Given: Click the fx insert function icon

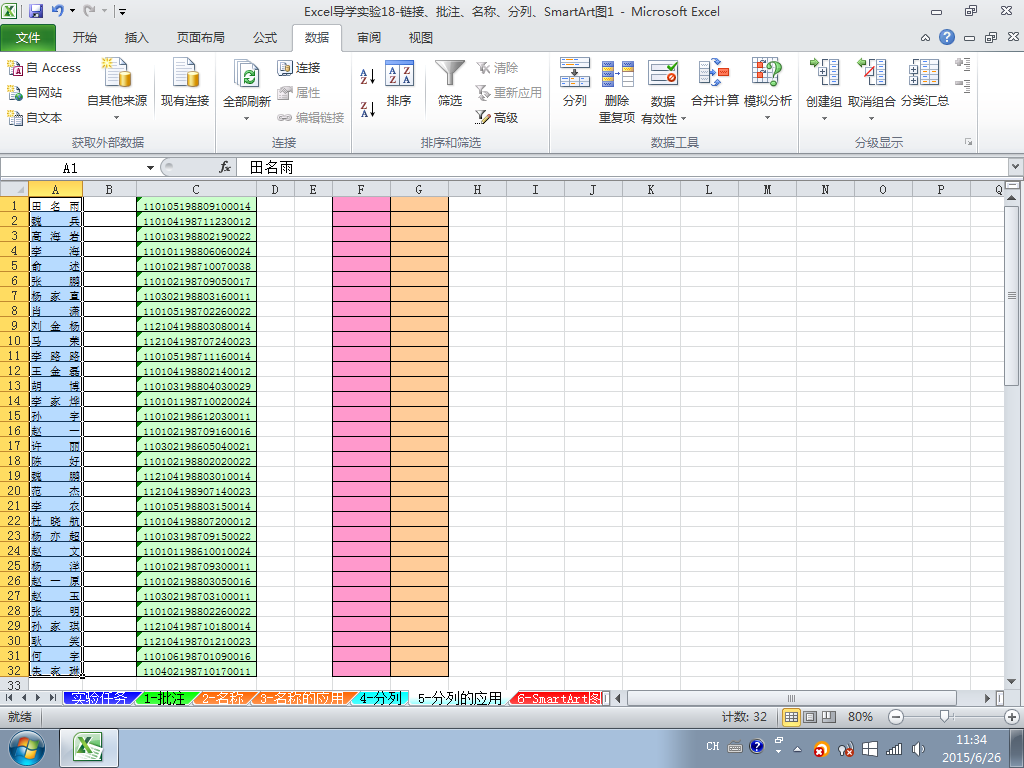Looking at the screenshot, I should (x=225, y=167).
